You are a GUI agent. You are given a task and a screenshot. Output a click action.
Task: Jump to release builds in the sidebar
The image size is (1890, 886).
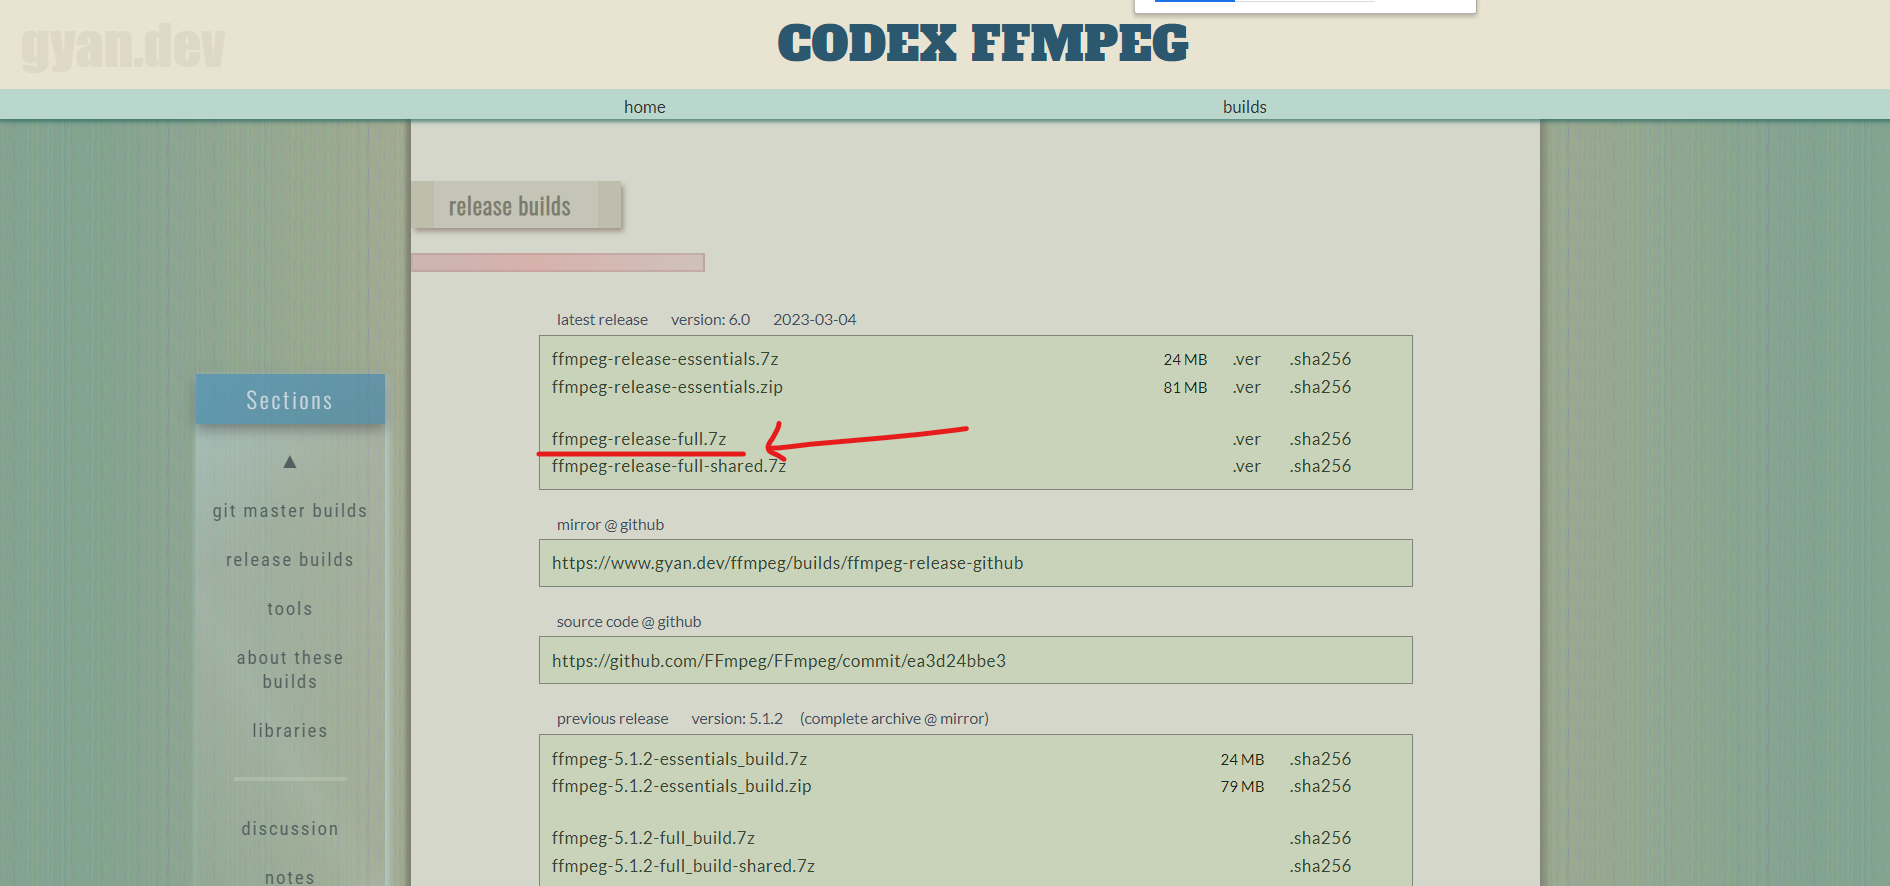[290, 560]
